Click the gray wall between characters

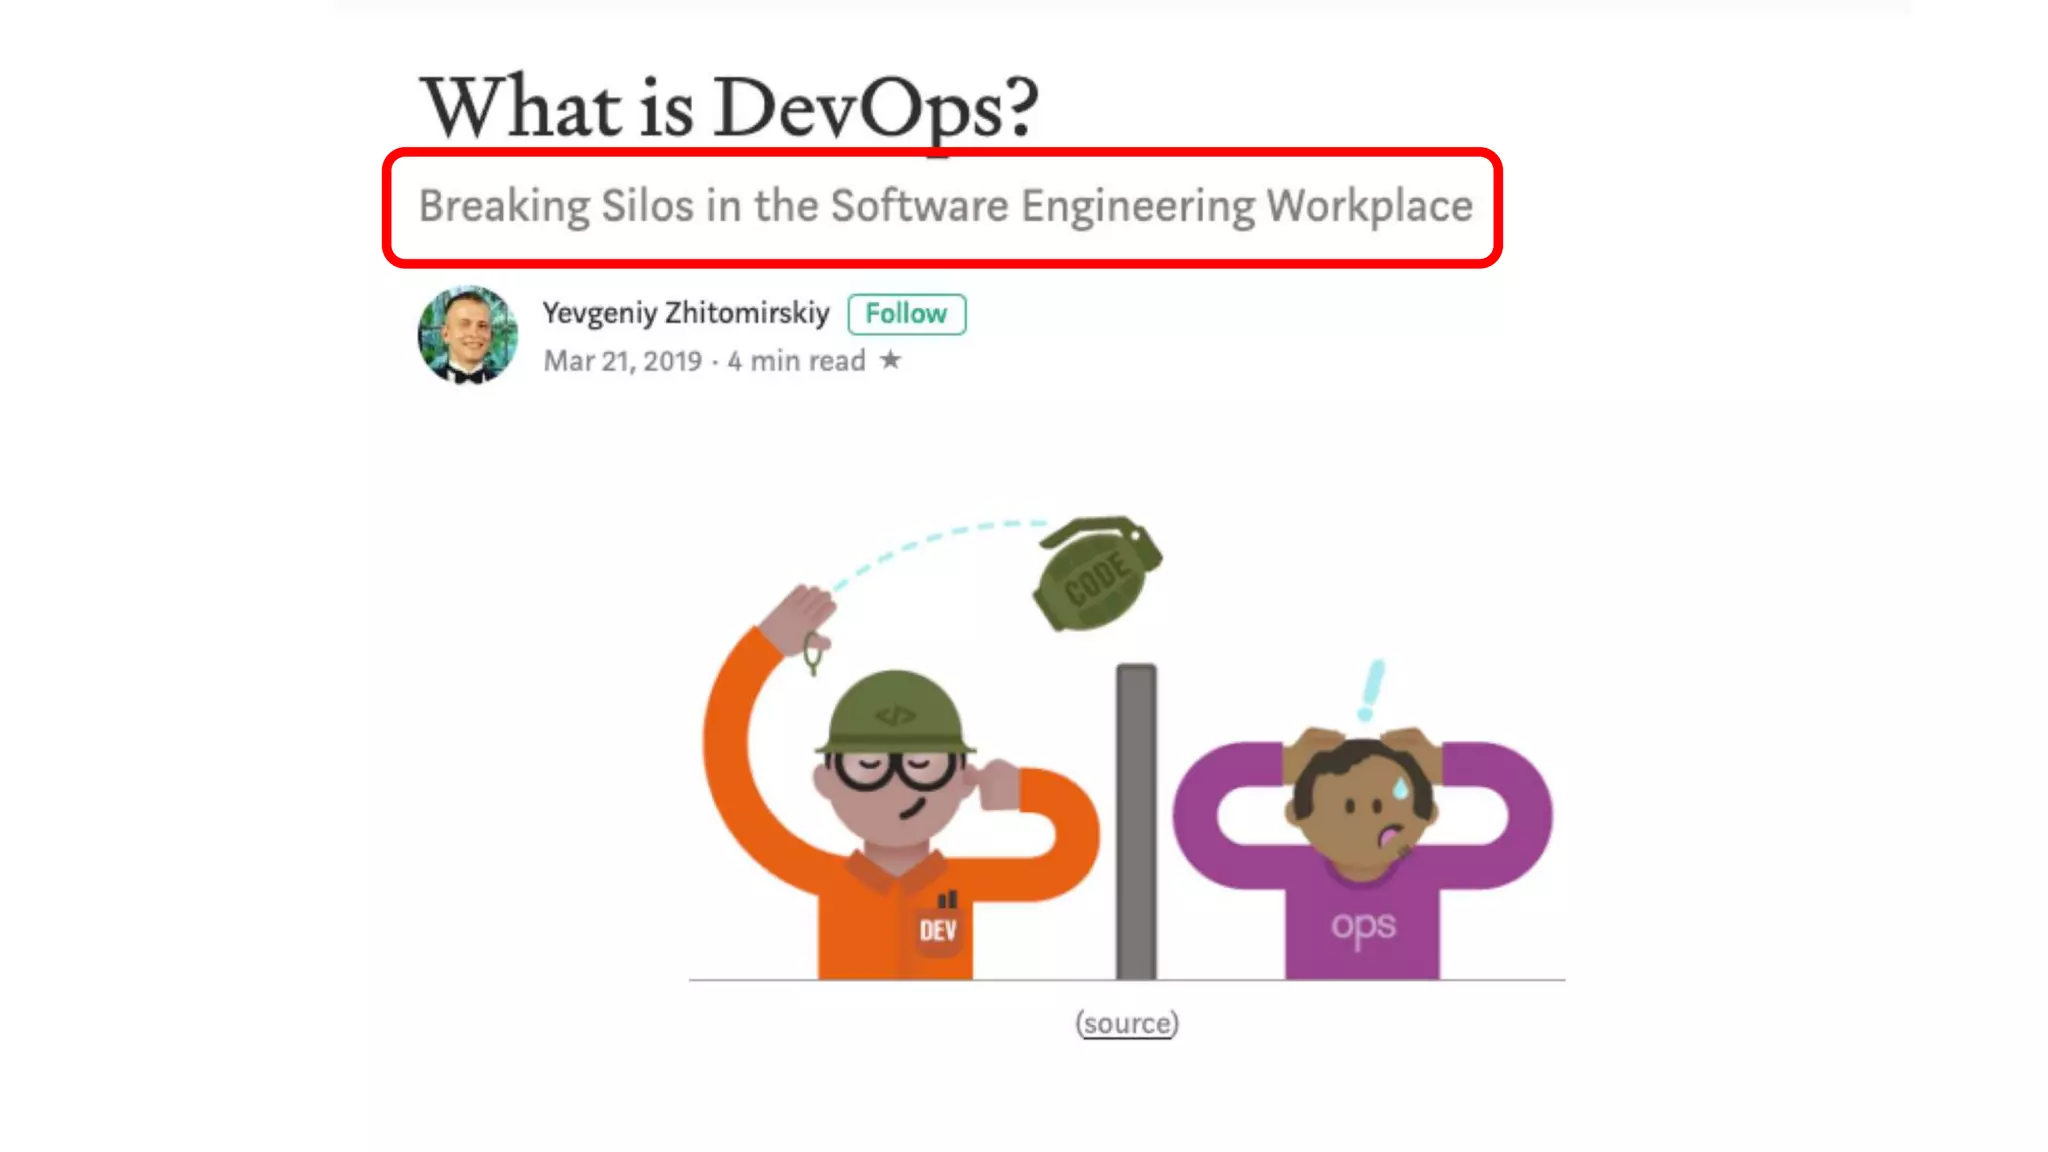click(1136, 820)
